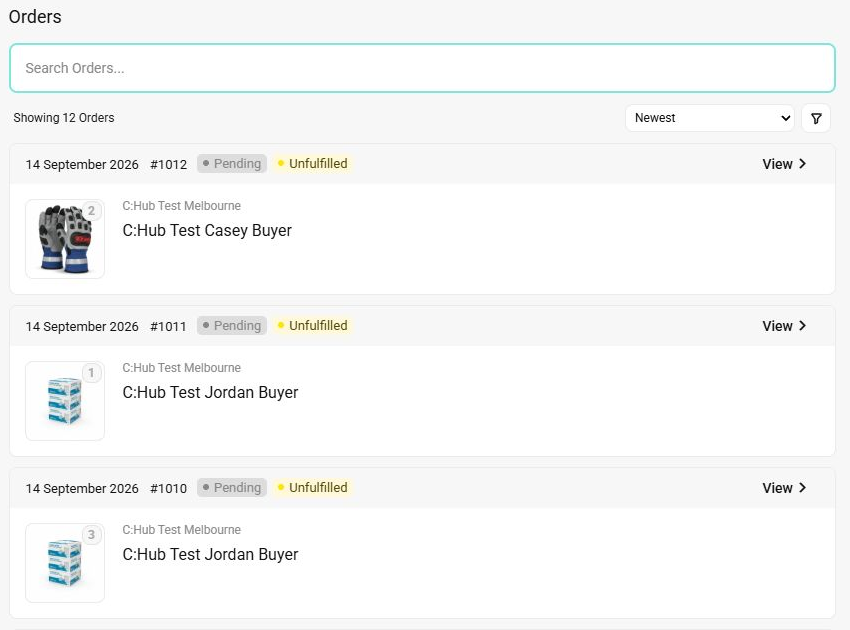850x630 pixels.
Task: Click C:Hub Test Melbourne in order #1012
Action: point(182,206)
